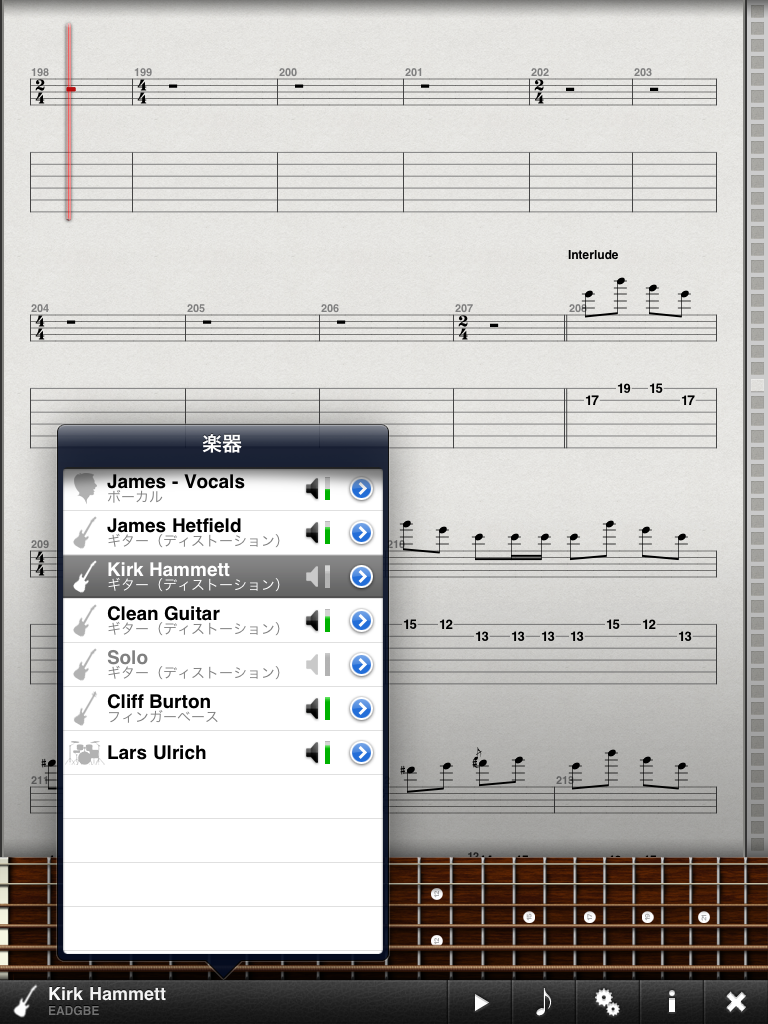Viewport: 768px width, 1024px height.
Task: Open settings with the gears icon
Action: coord(607,1002)
